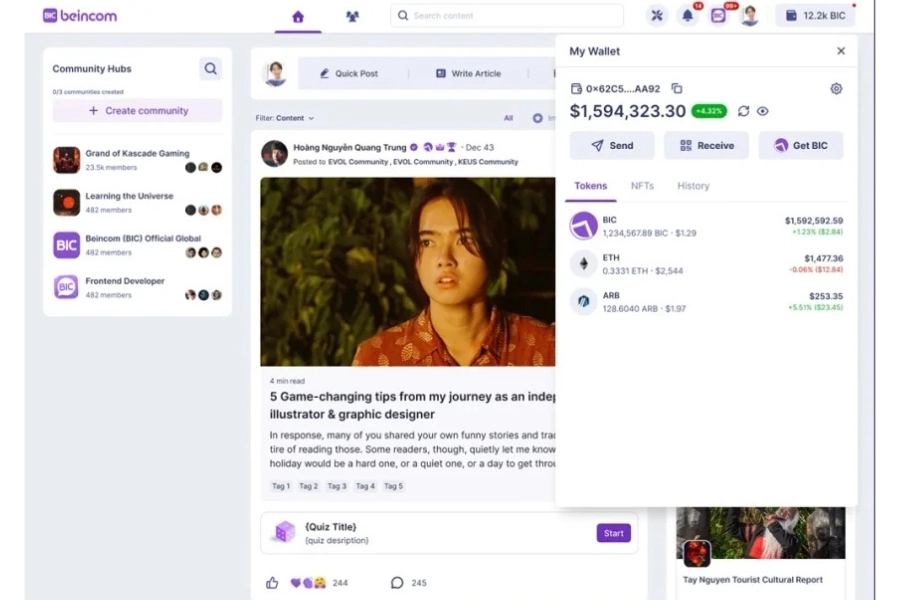The width and height of the screenshot is (900, 600).
Task: Click the +4.32% change badge
Action: [709, 111]
